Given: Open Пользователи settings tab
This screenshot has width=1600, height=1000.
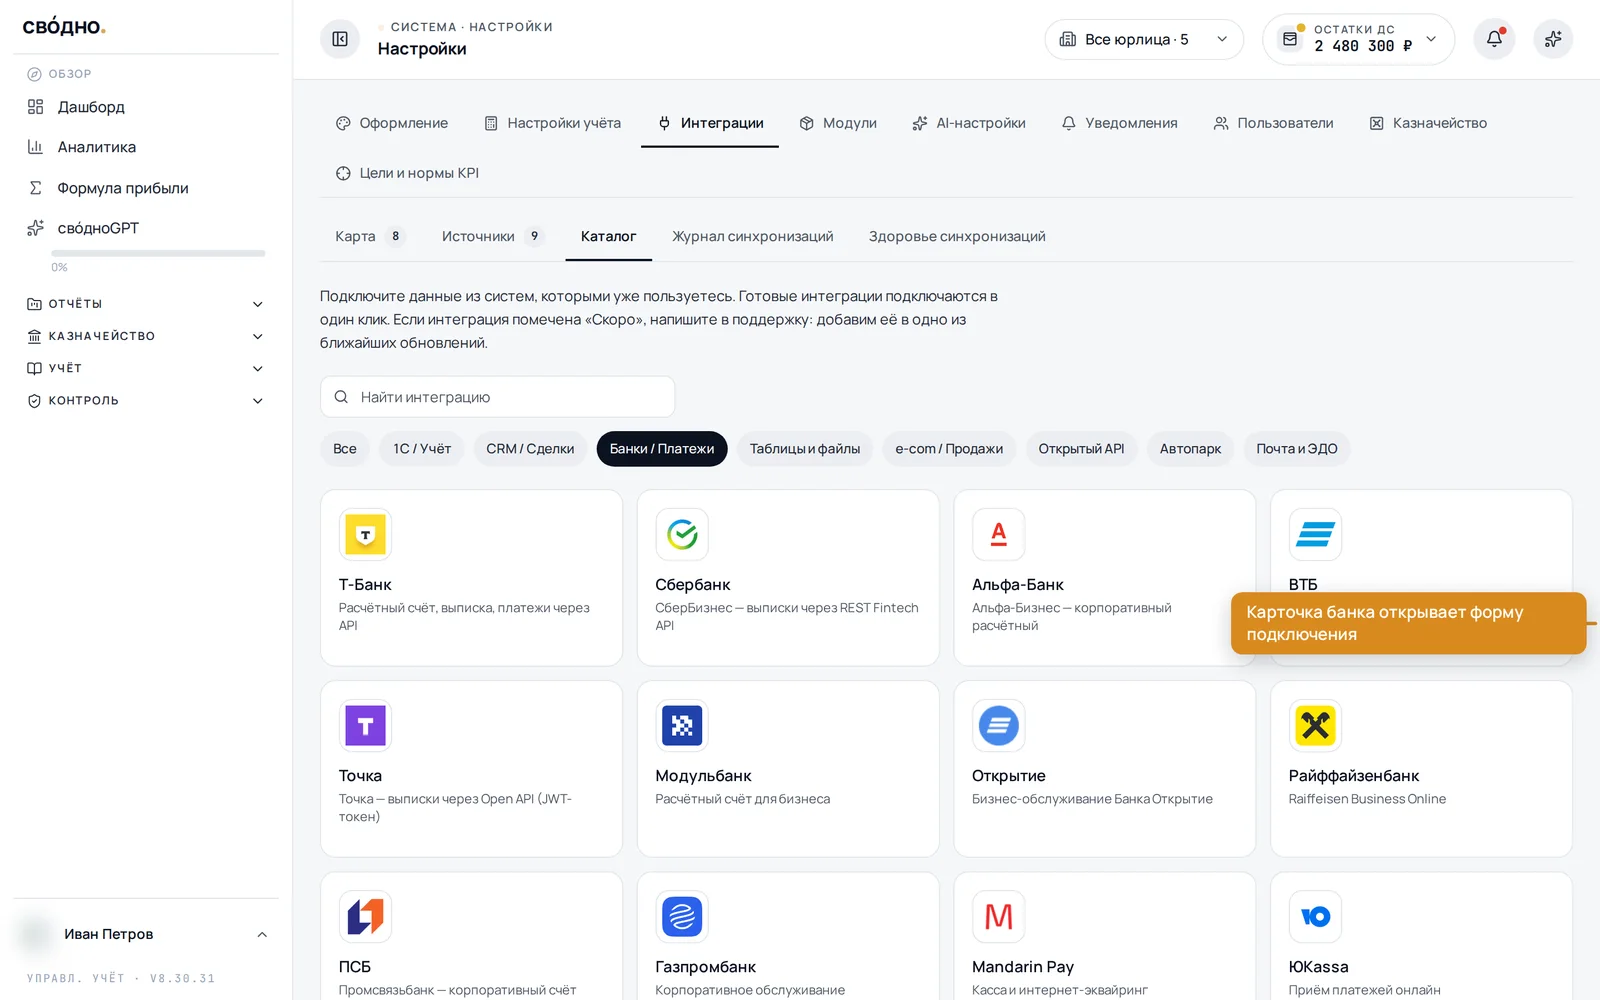Looking at the screenshot, I should coord(1274,123).
